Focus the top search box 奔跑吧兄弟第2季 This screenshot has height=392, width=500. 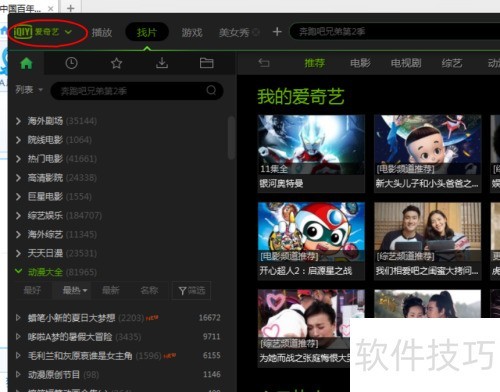(x=395, y=32)
